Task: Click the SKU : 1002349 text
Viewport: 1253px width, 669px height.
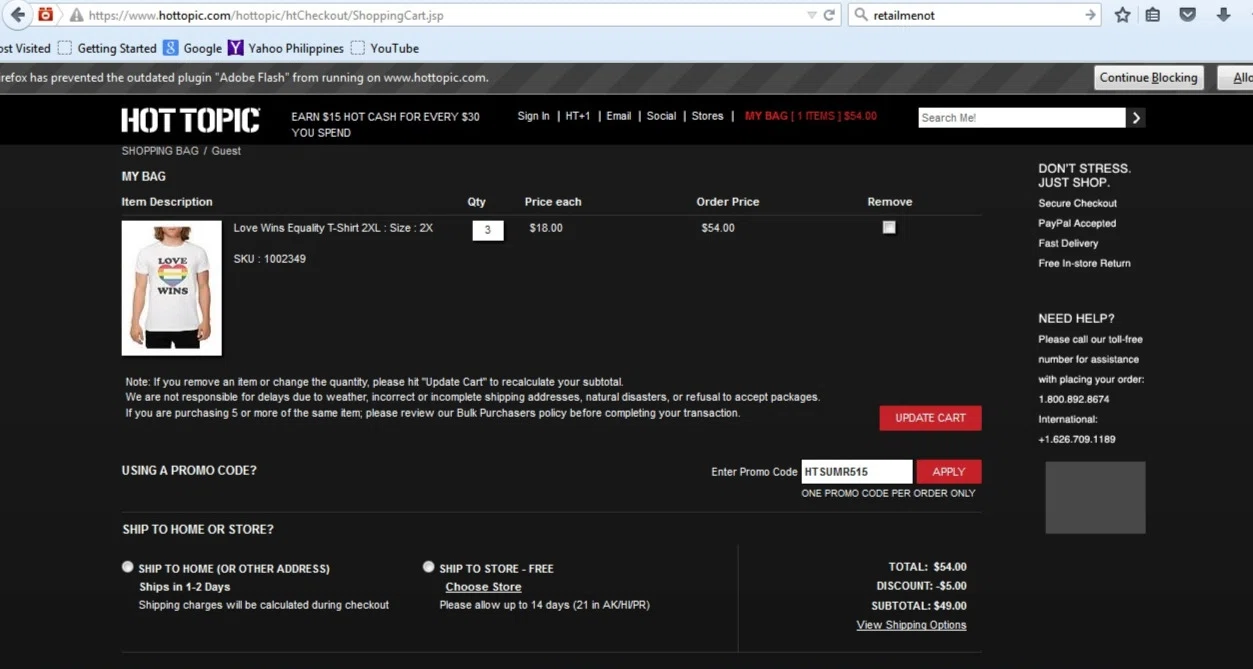Action: (x=270, y=259)
